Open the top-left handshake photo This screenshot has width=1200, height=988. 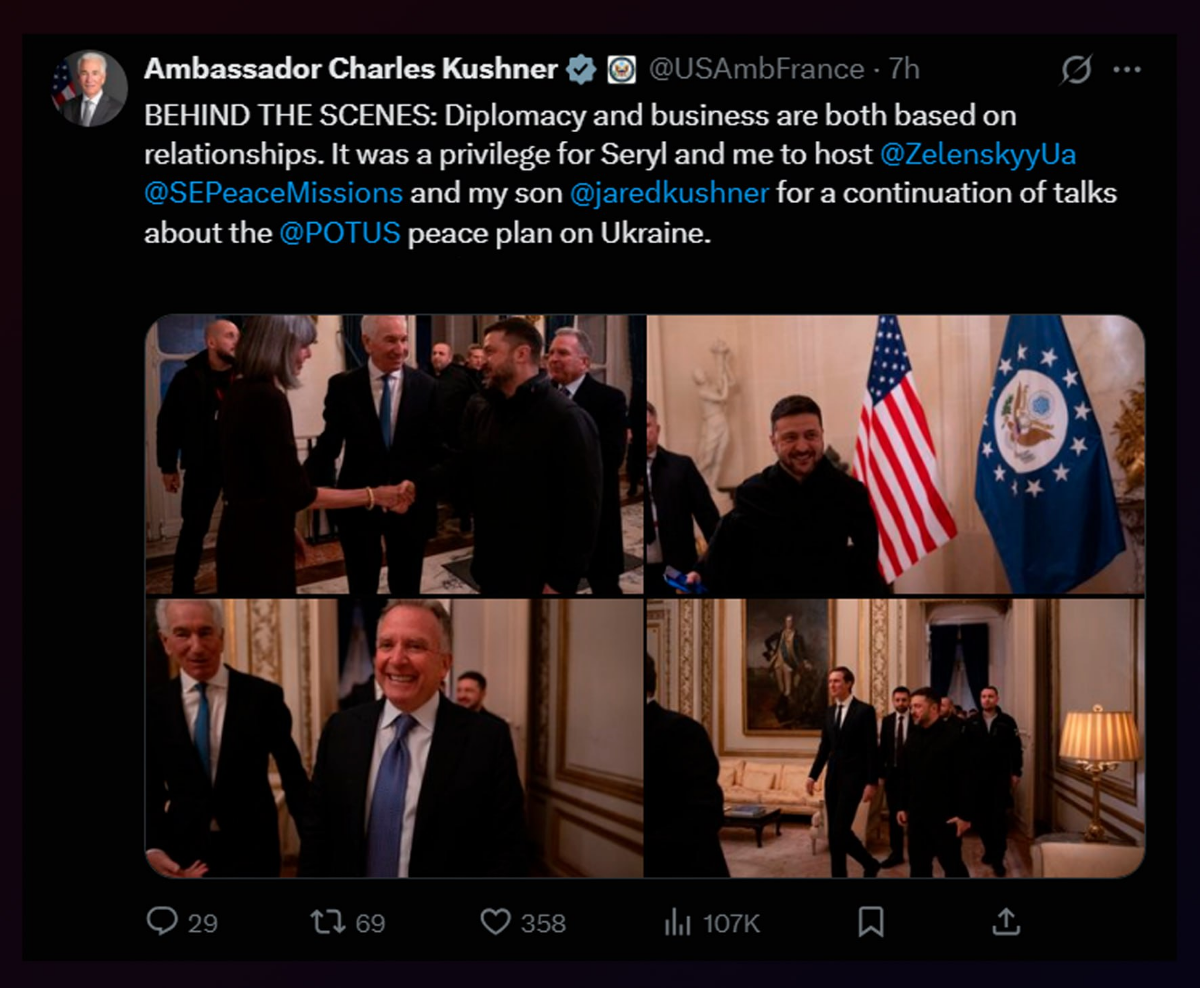tap(394, 455)
